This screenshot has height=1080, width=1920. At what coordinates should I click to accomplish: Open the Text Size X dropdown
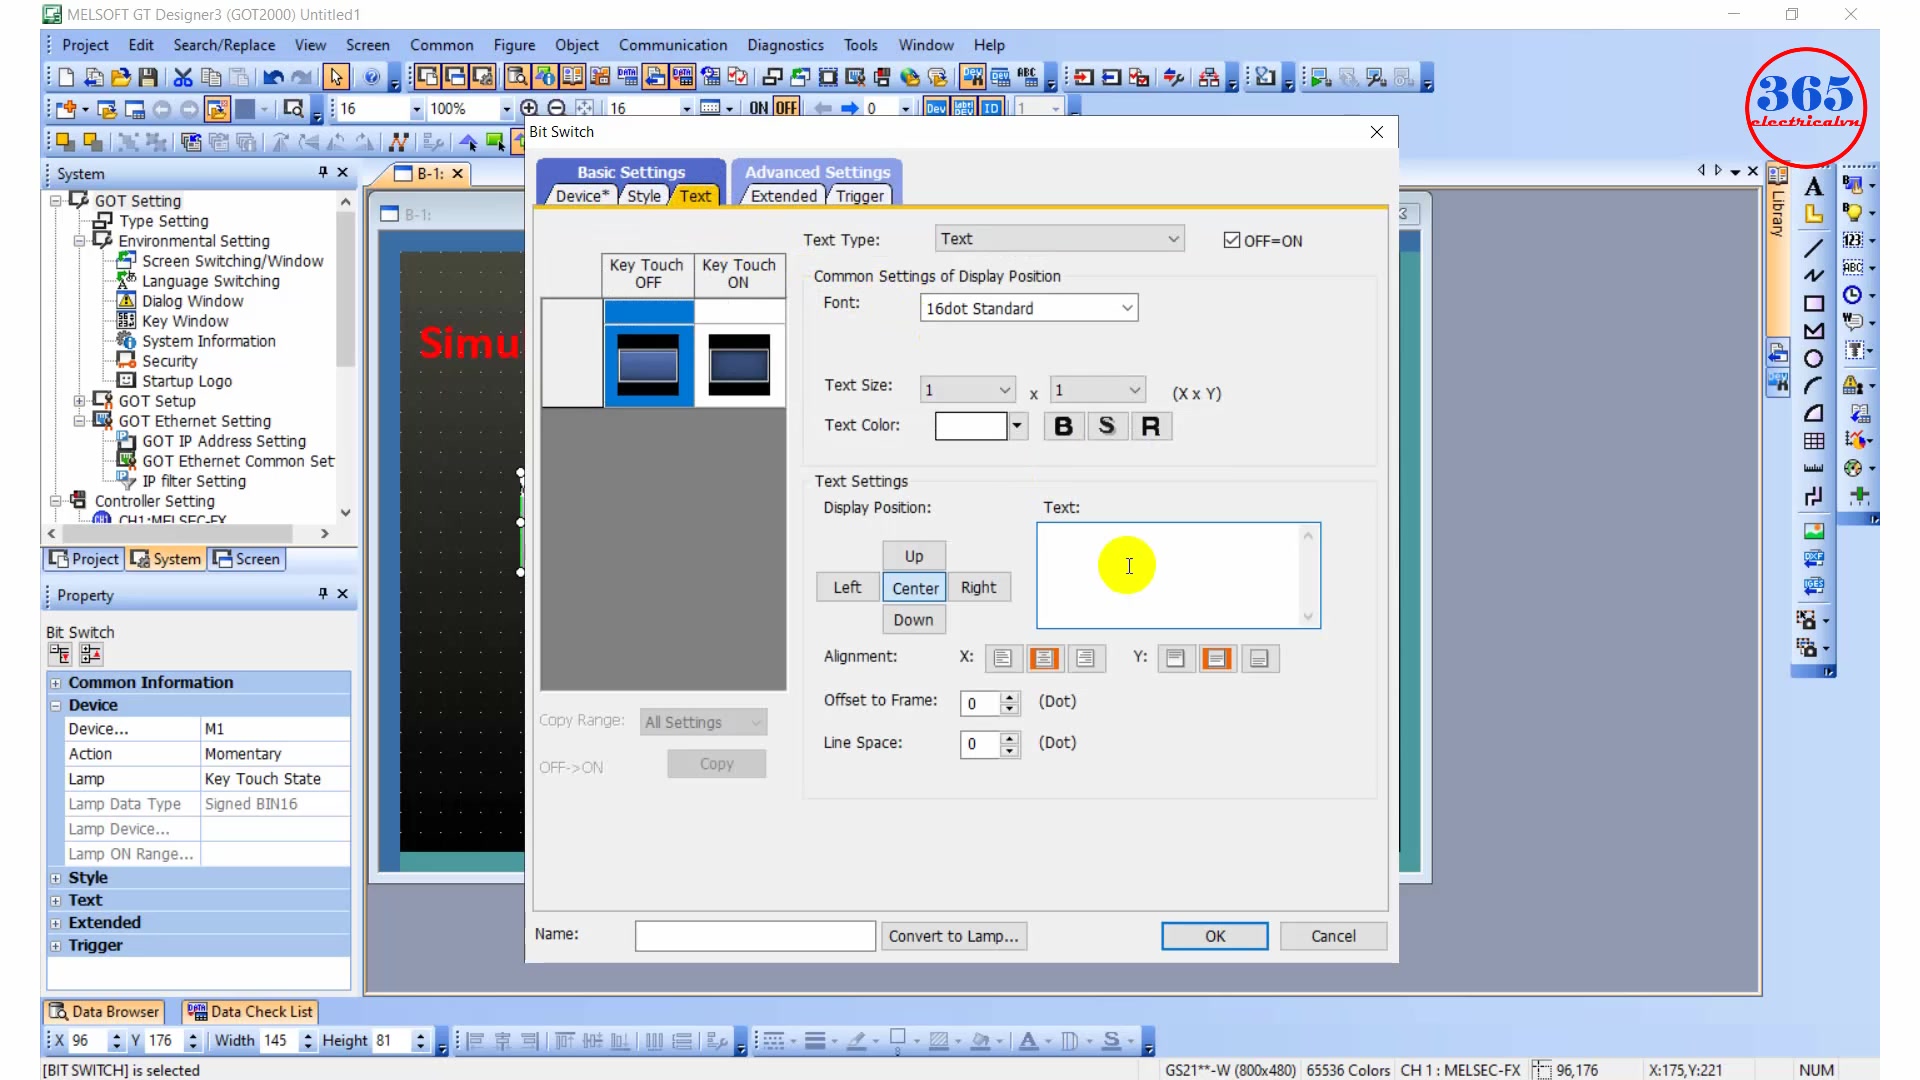coord(968,390)
